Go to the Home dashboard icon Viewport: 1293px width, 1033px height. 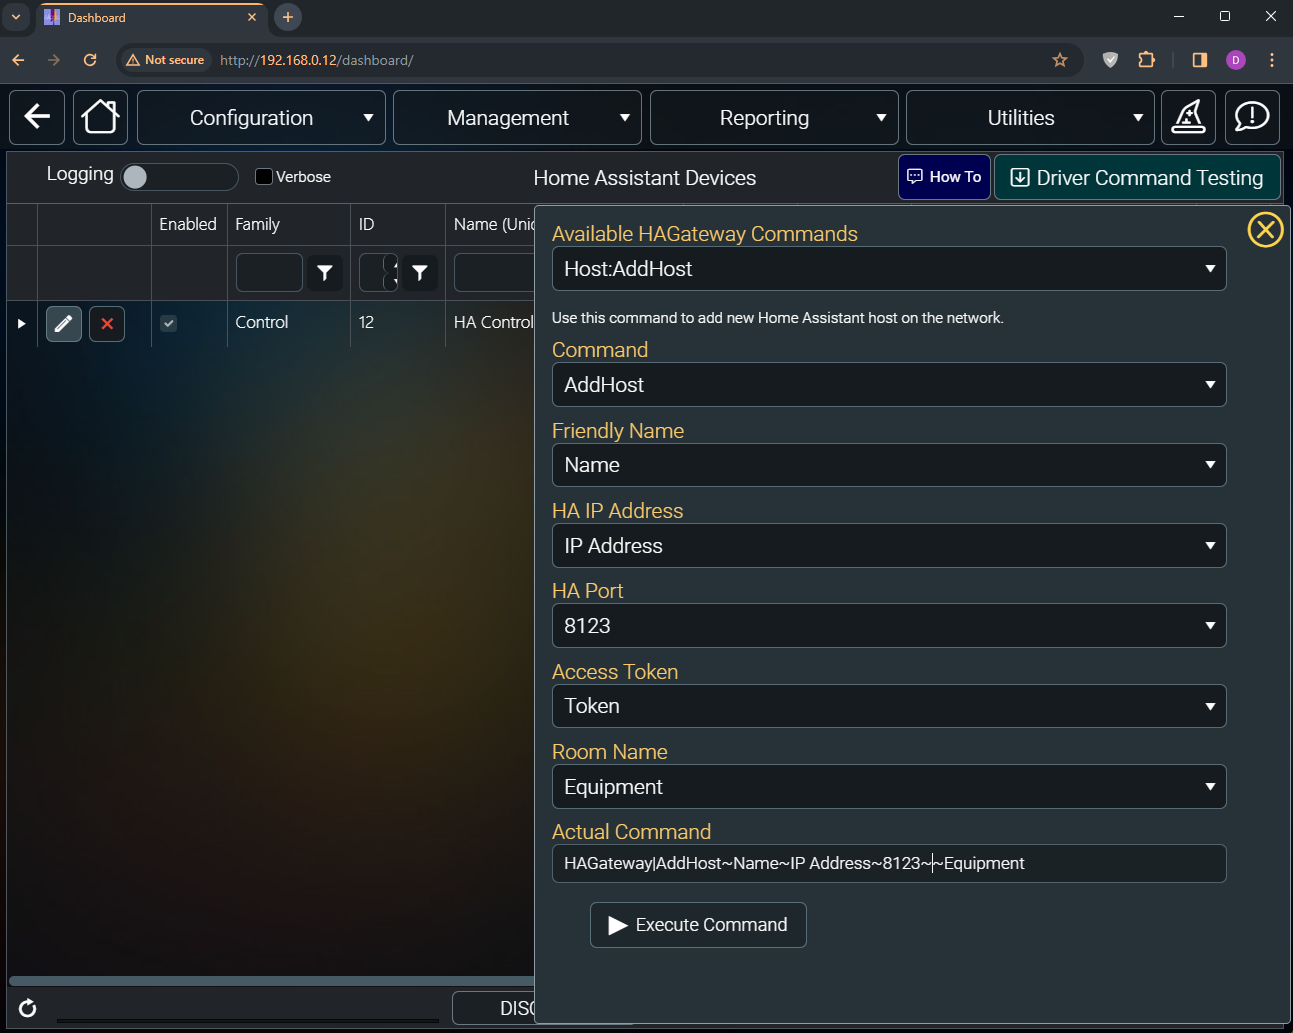pos(100,117)
